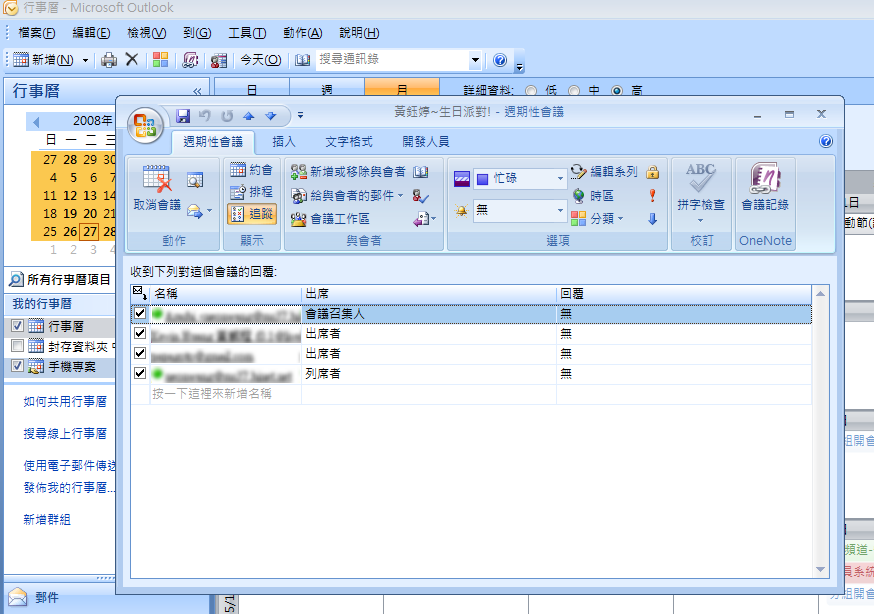Open the 忙碌 show-as dropdown
This screenshot has width=874, height=614.
pos(560,178)
